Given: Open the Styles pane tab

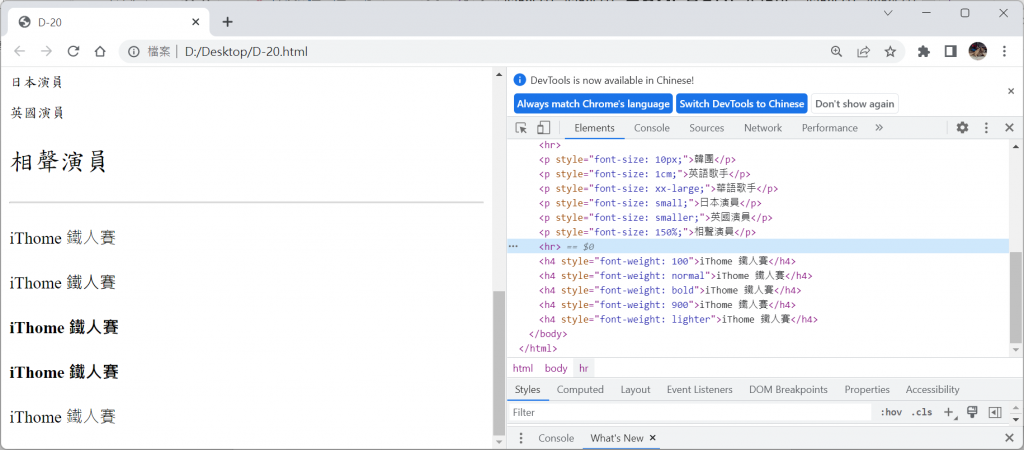Looking at the screenshot, I should pyautogui.click(x=528, y=390).
